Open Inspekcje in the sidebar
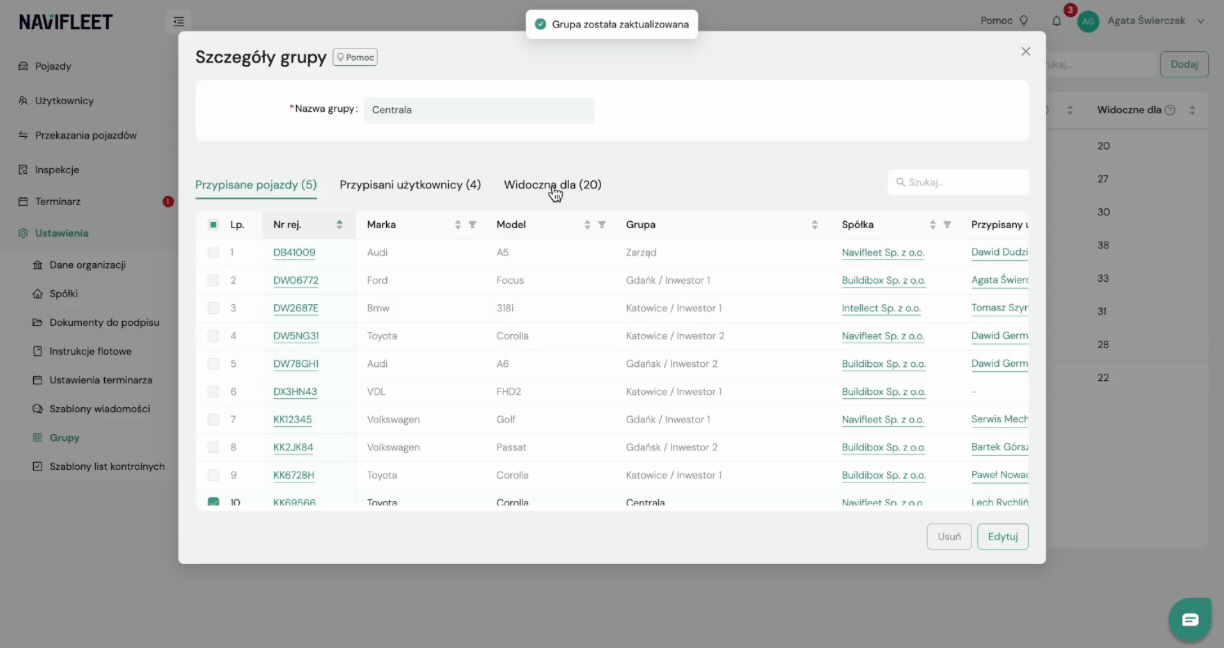This screenshot has width=1224, height=648. 57,170
